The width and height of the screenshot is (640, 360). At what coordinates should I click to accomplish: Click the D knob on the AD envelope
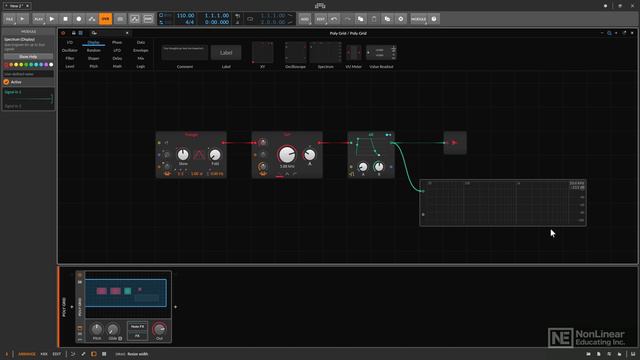379,167
